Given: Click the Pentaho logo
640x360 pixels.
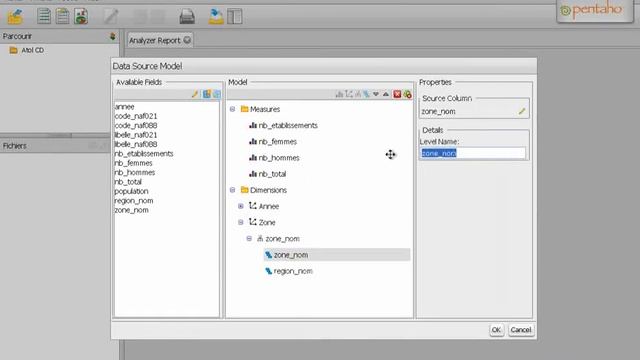Looking at the screenshot, I should pyautogui.click(x=595, y=10).
